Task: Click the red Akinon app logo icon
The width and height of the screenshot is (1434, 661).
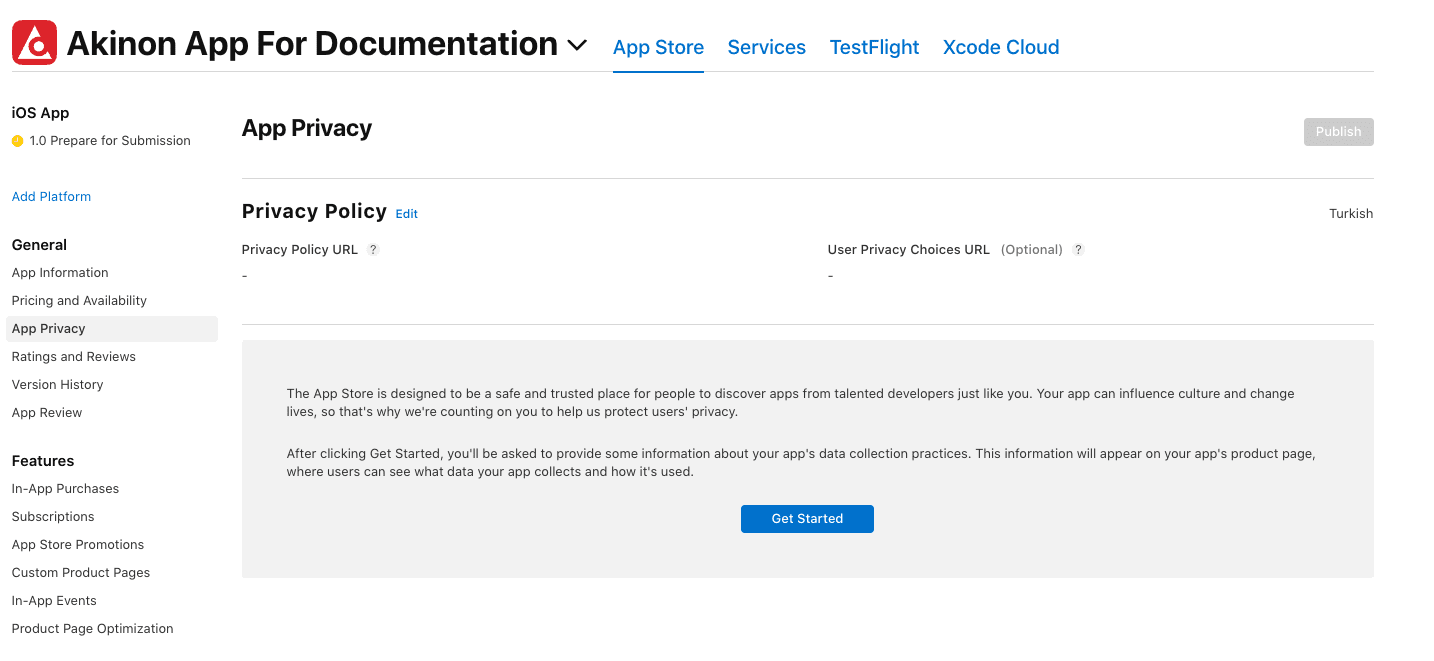Action: coord(34,43)
